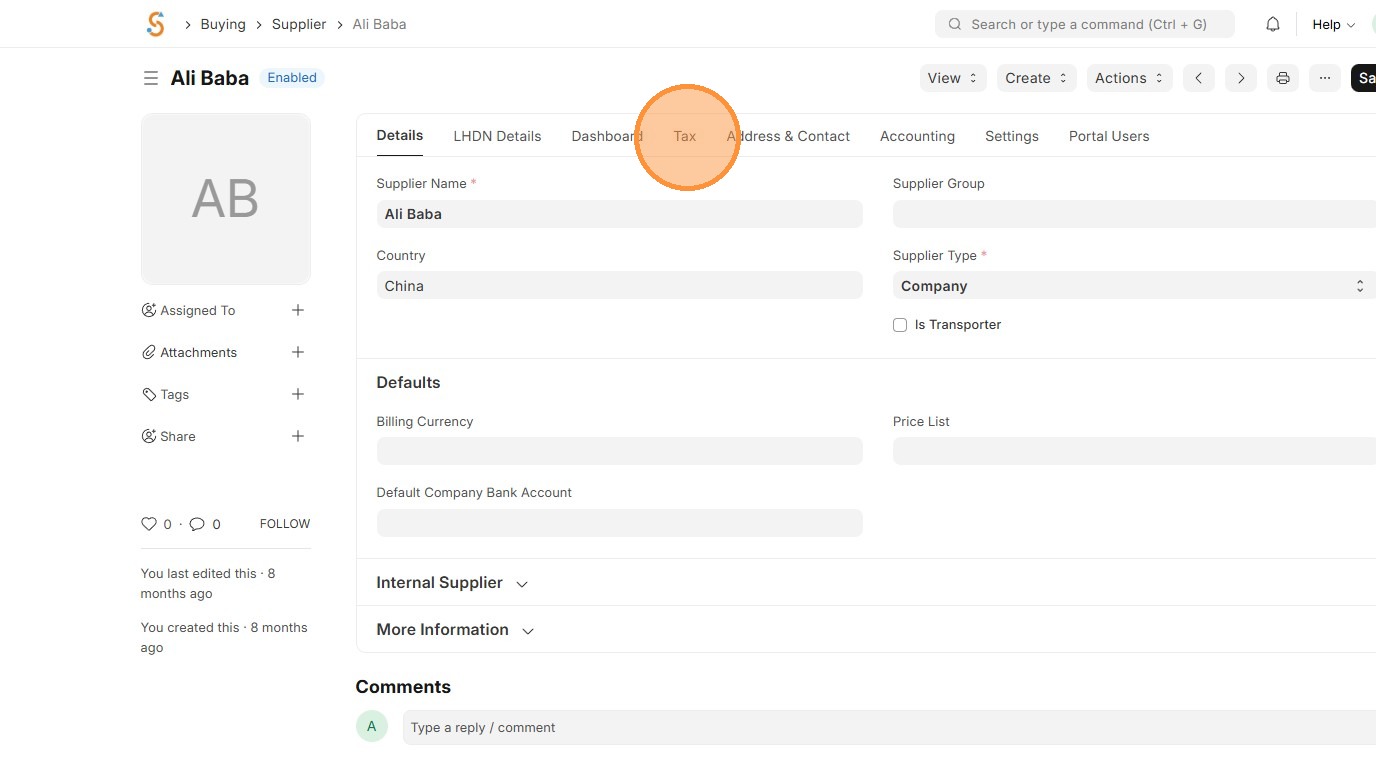
Task: Expand the Internal Supplier section
Action: (x=451, y=583)
